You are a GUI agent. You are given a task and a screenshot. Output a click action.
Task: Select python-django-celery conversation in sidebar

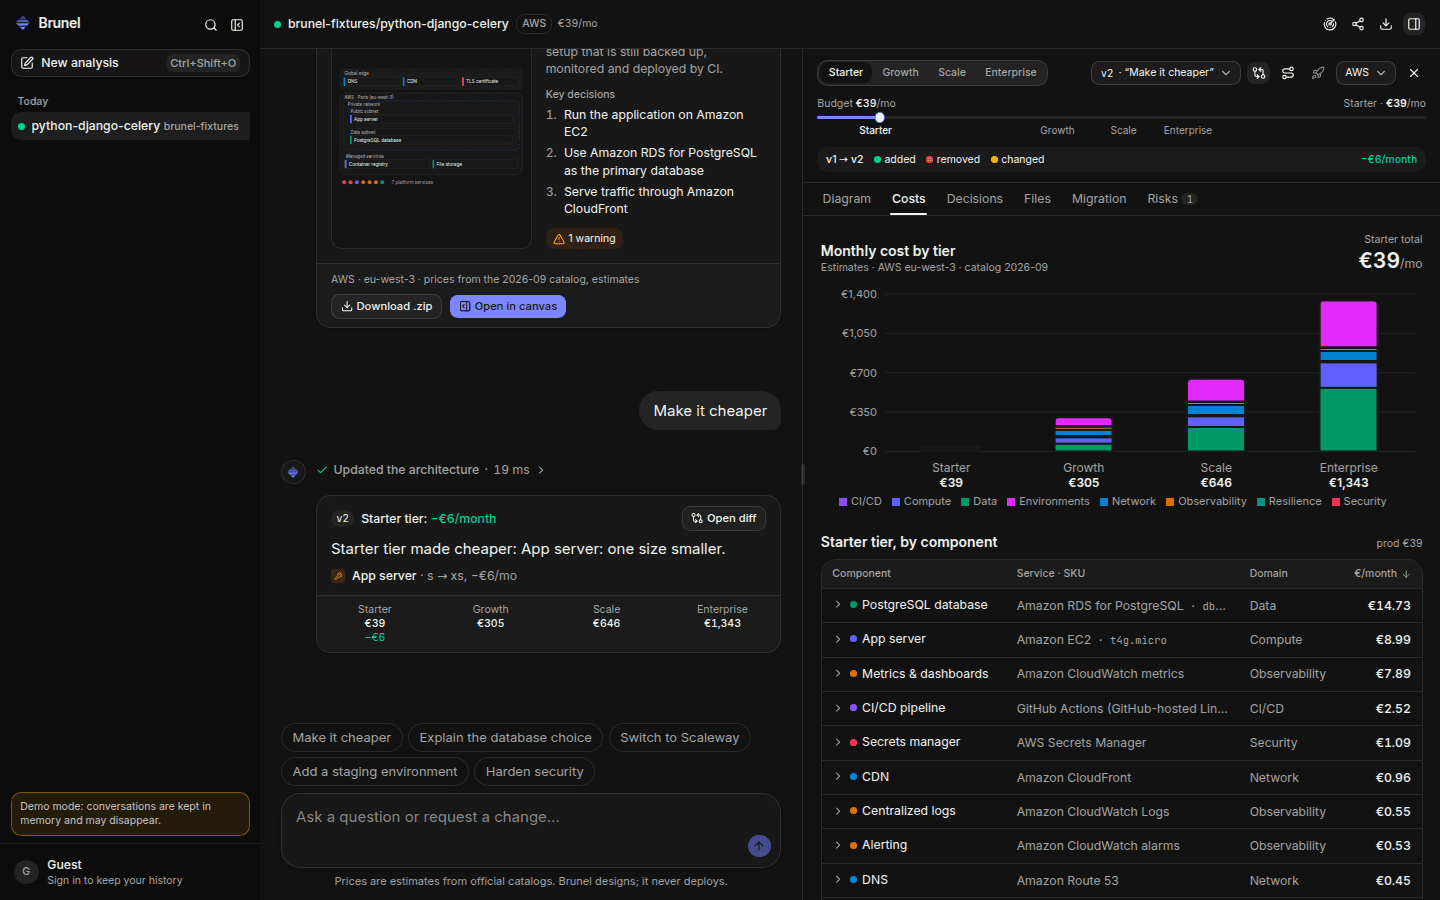(130, 126)
